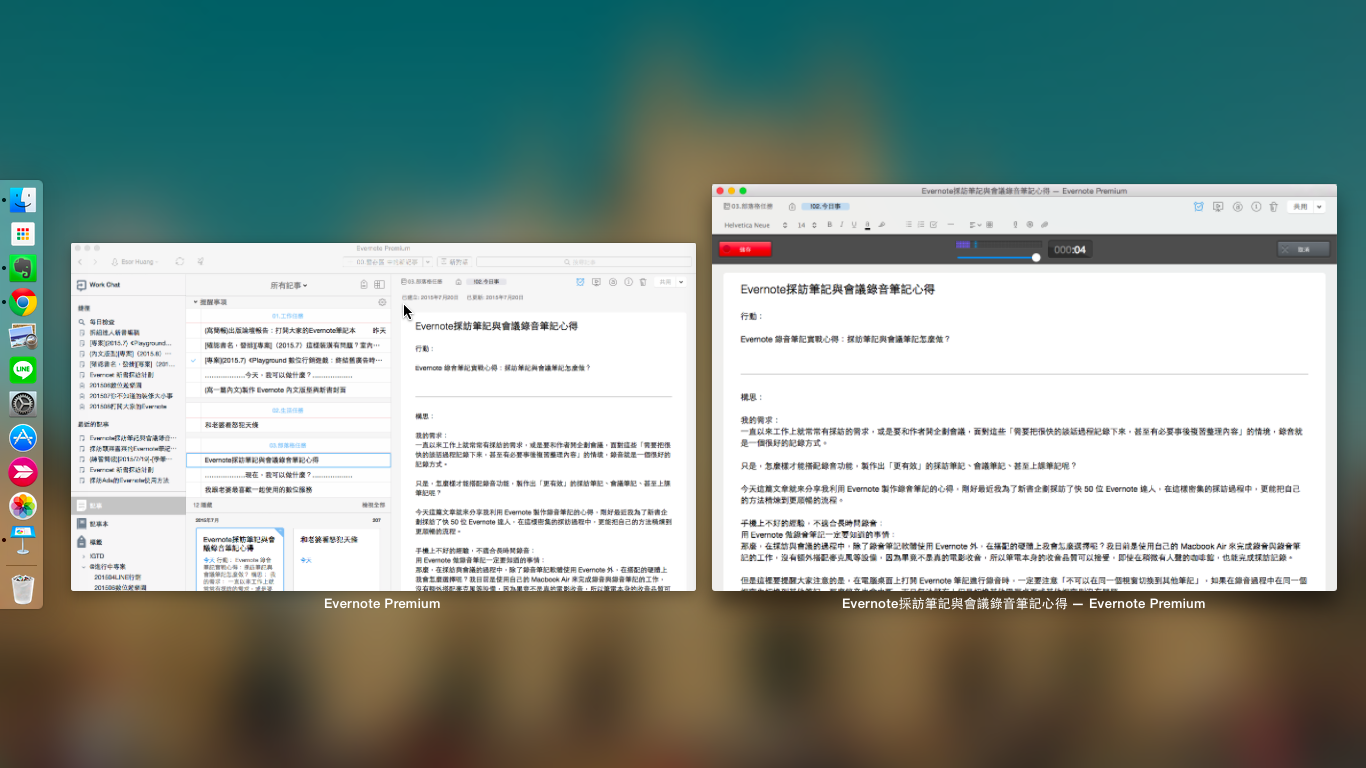Click the trash icon in recording window
This screenshot has height=768, width=1366.
tap(1273, 207)
